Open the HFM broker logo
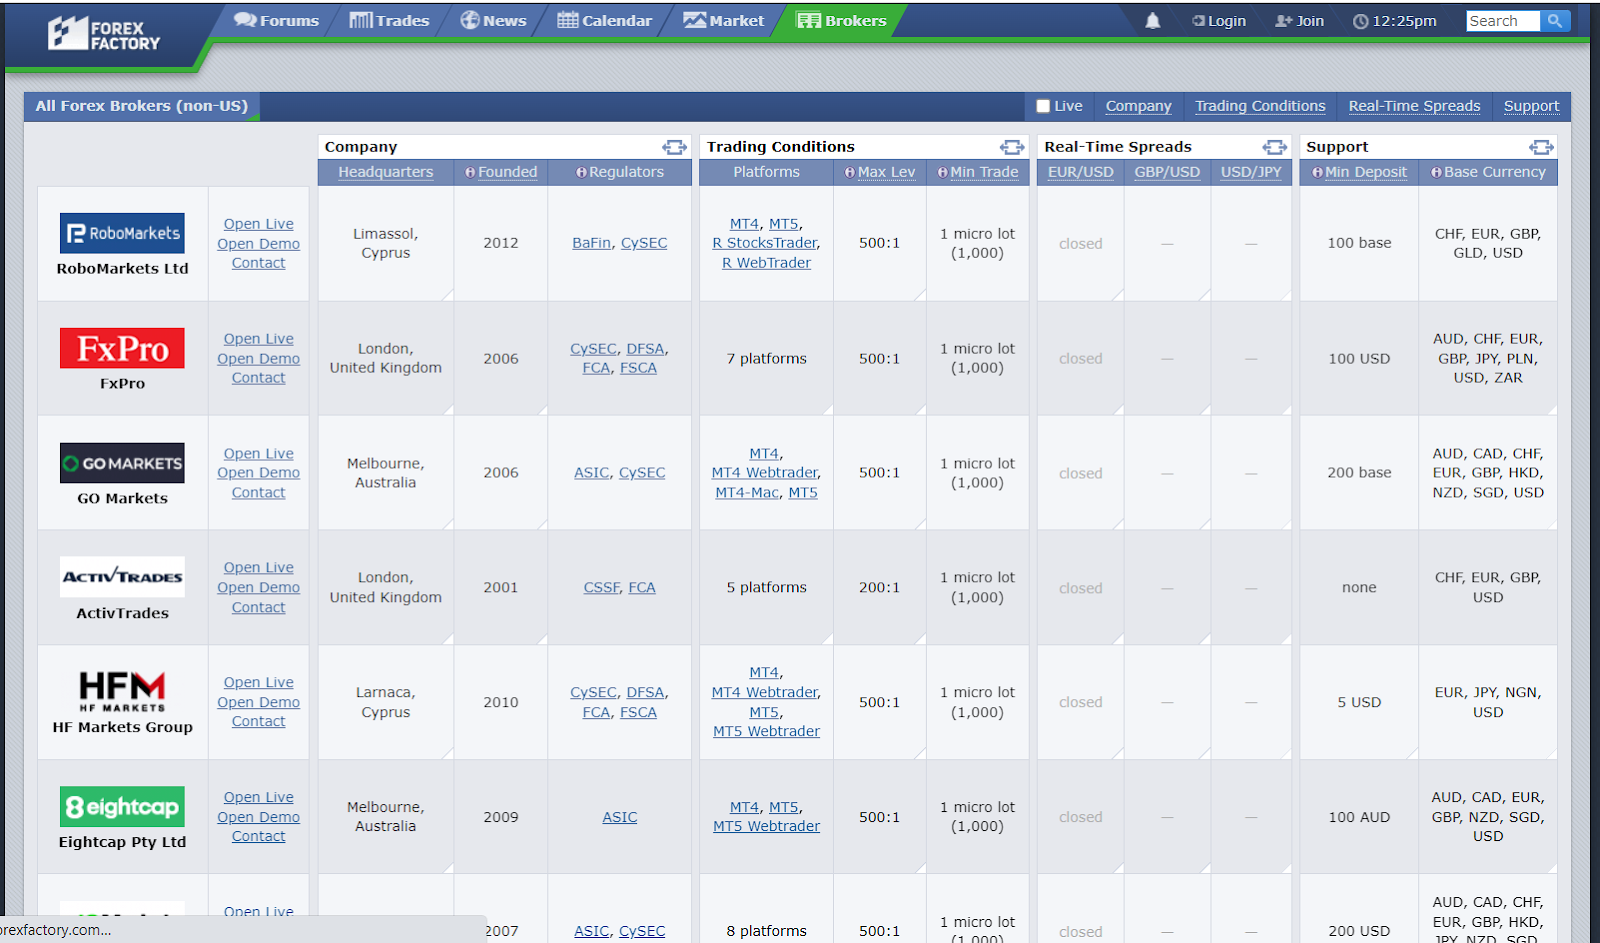Image resolution: width=1600 pixels, height=943 pixels. pos(122,691)
